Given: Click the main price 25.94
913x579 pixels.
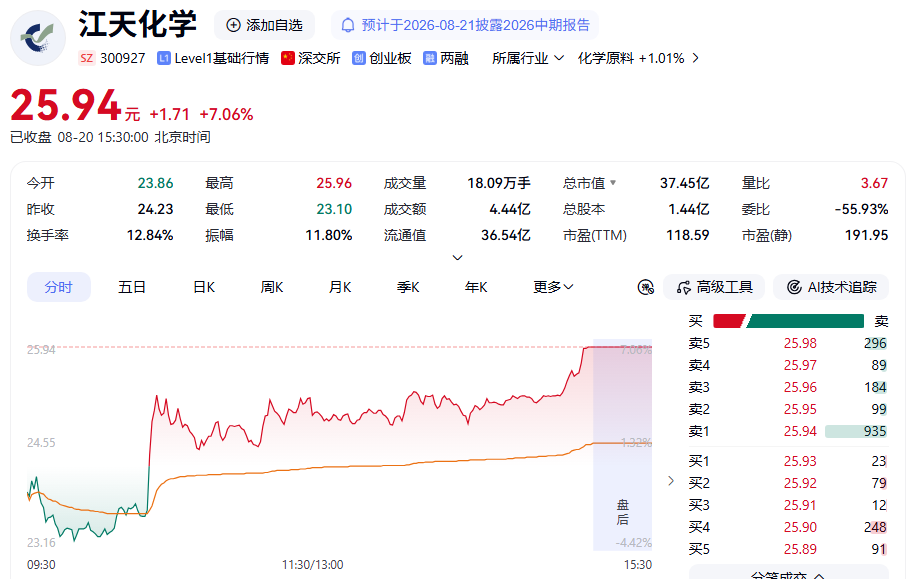Looking at the screenshot, I should [x=66, y=105].
